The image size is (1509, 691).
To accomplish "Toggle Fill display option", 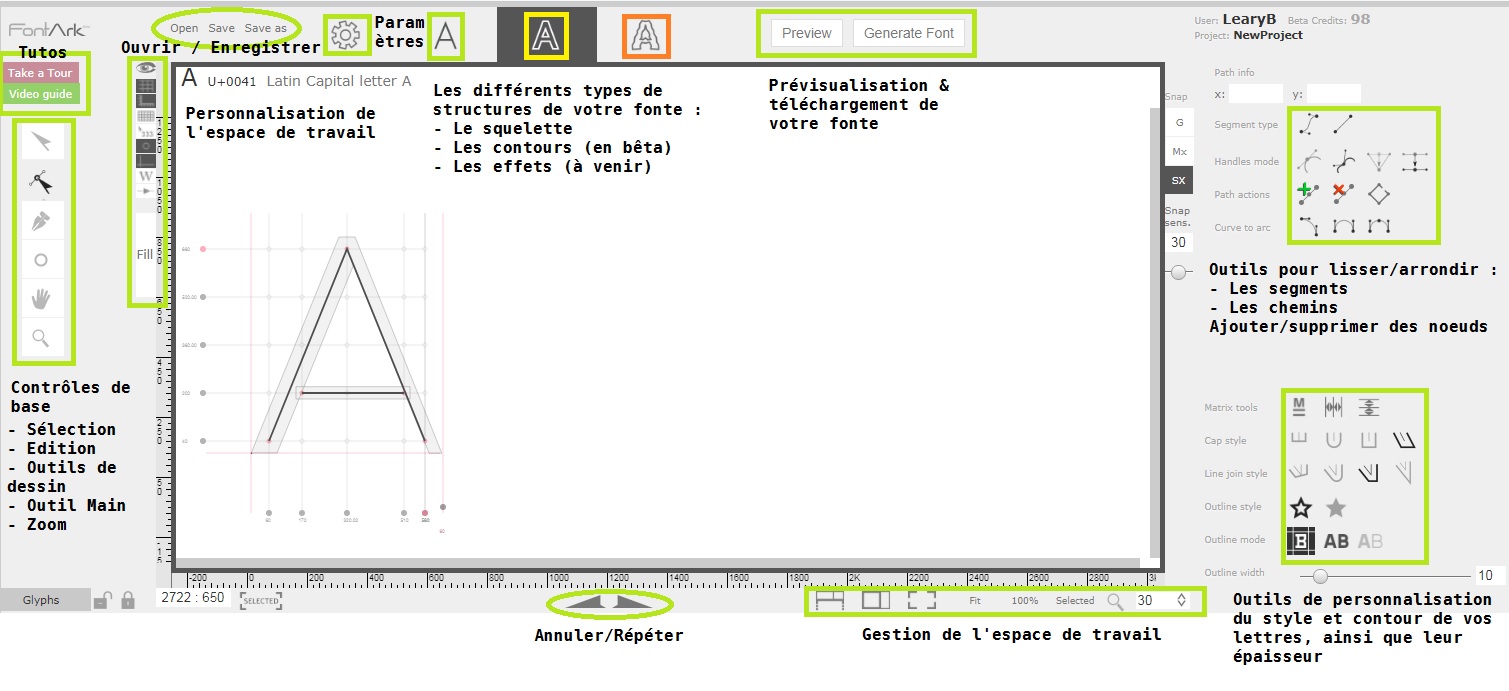I will point(146,254).
